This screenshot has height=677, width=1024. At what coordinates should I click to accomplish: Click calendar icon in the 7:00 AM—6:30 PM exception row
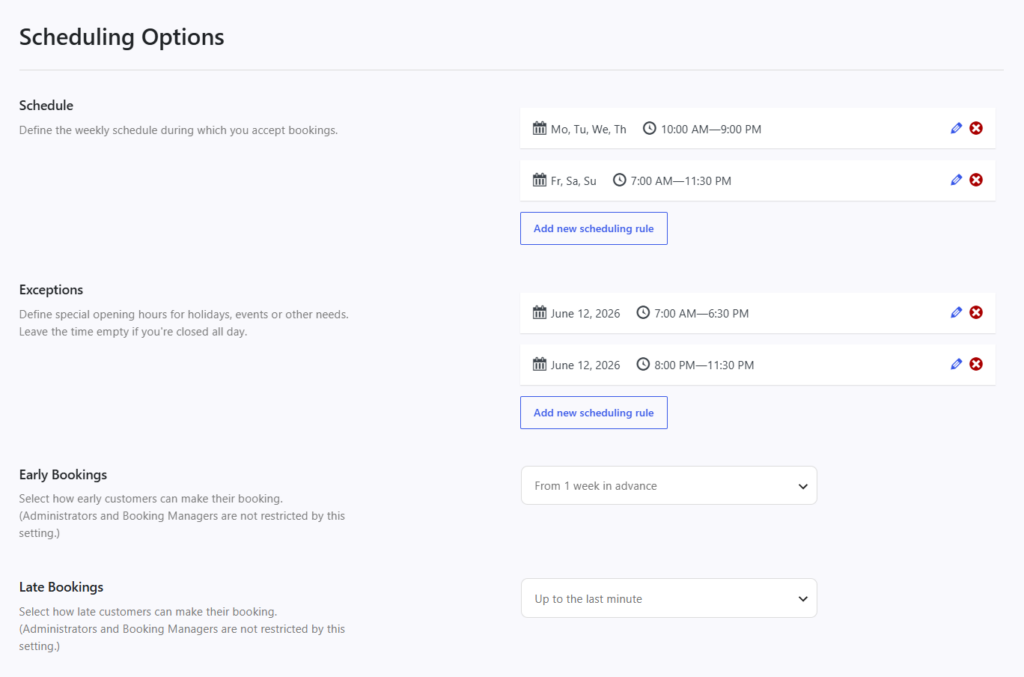[539, 312]
